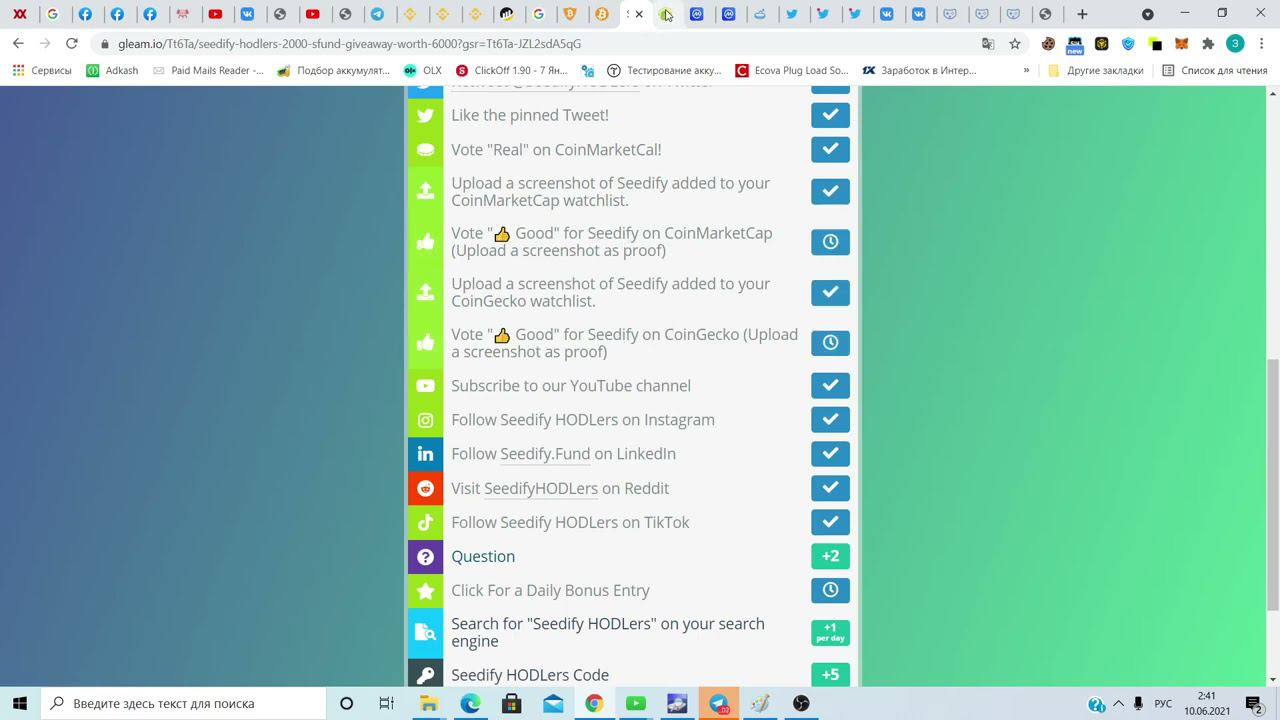Viewport: 1280px width, 720px height.
Task: Expand pending clock on CoinMarketCap Good vote
Action: (830, 242)
